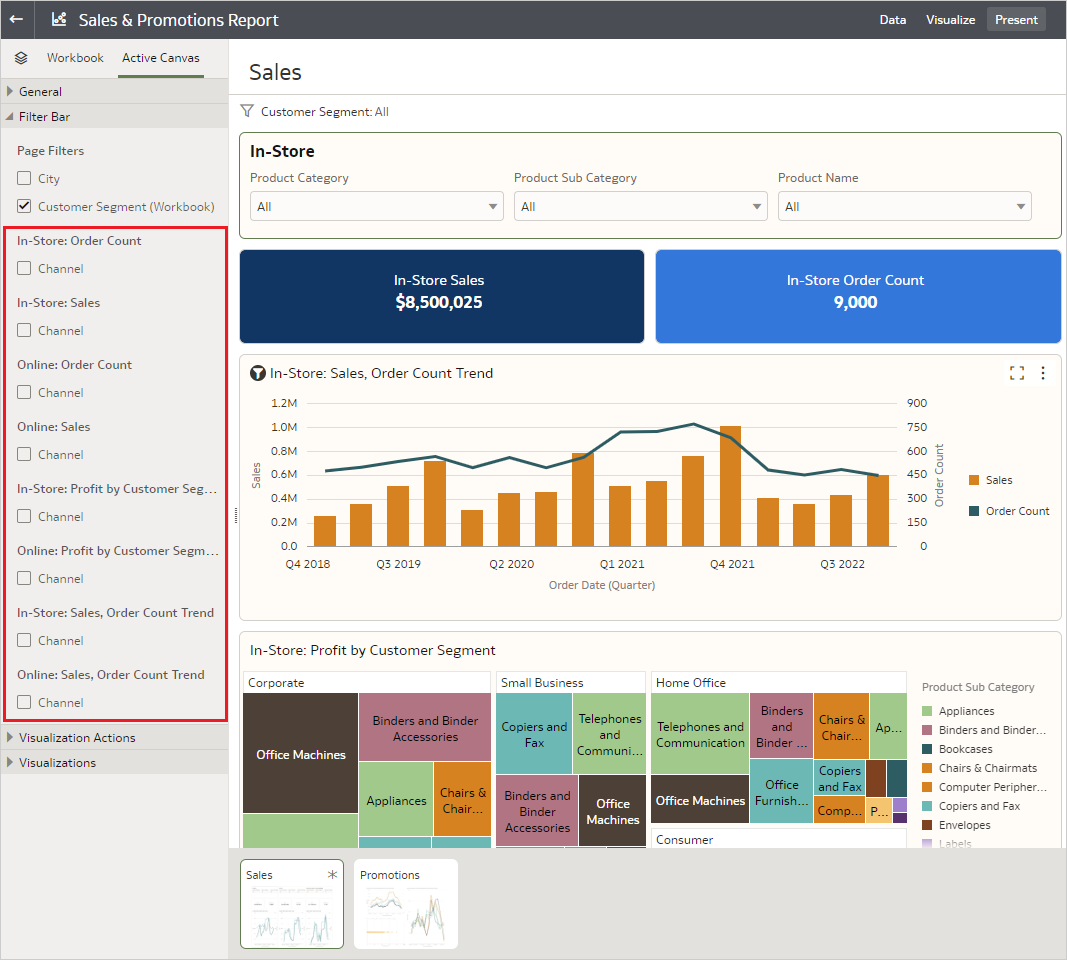Click the filter icon on trend chart title
The image size is (1067, 960).
[x=257, y=373]
